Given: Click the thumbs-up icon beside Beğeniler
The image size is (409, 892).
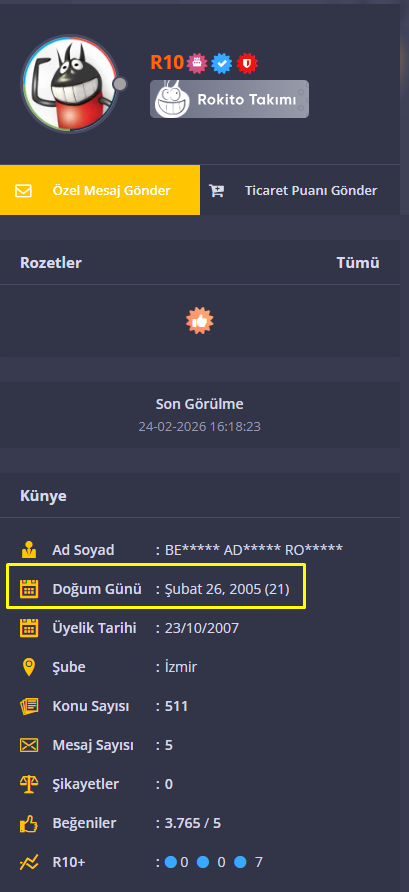Looking at the screenshot, I should point(29,823).
